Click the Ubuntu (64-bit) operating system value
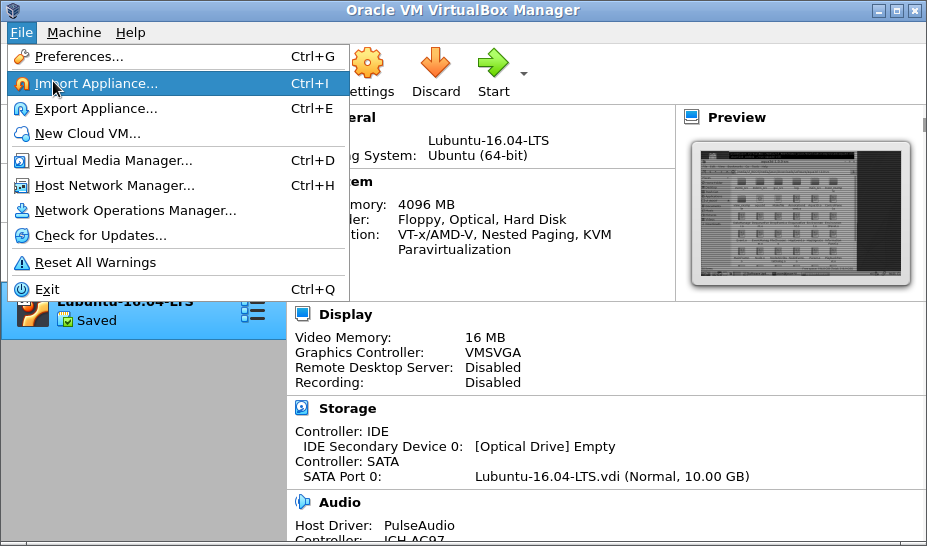 click(478, 155)
